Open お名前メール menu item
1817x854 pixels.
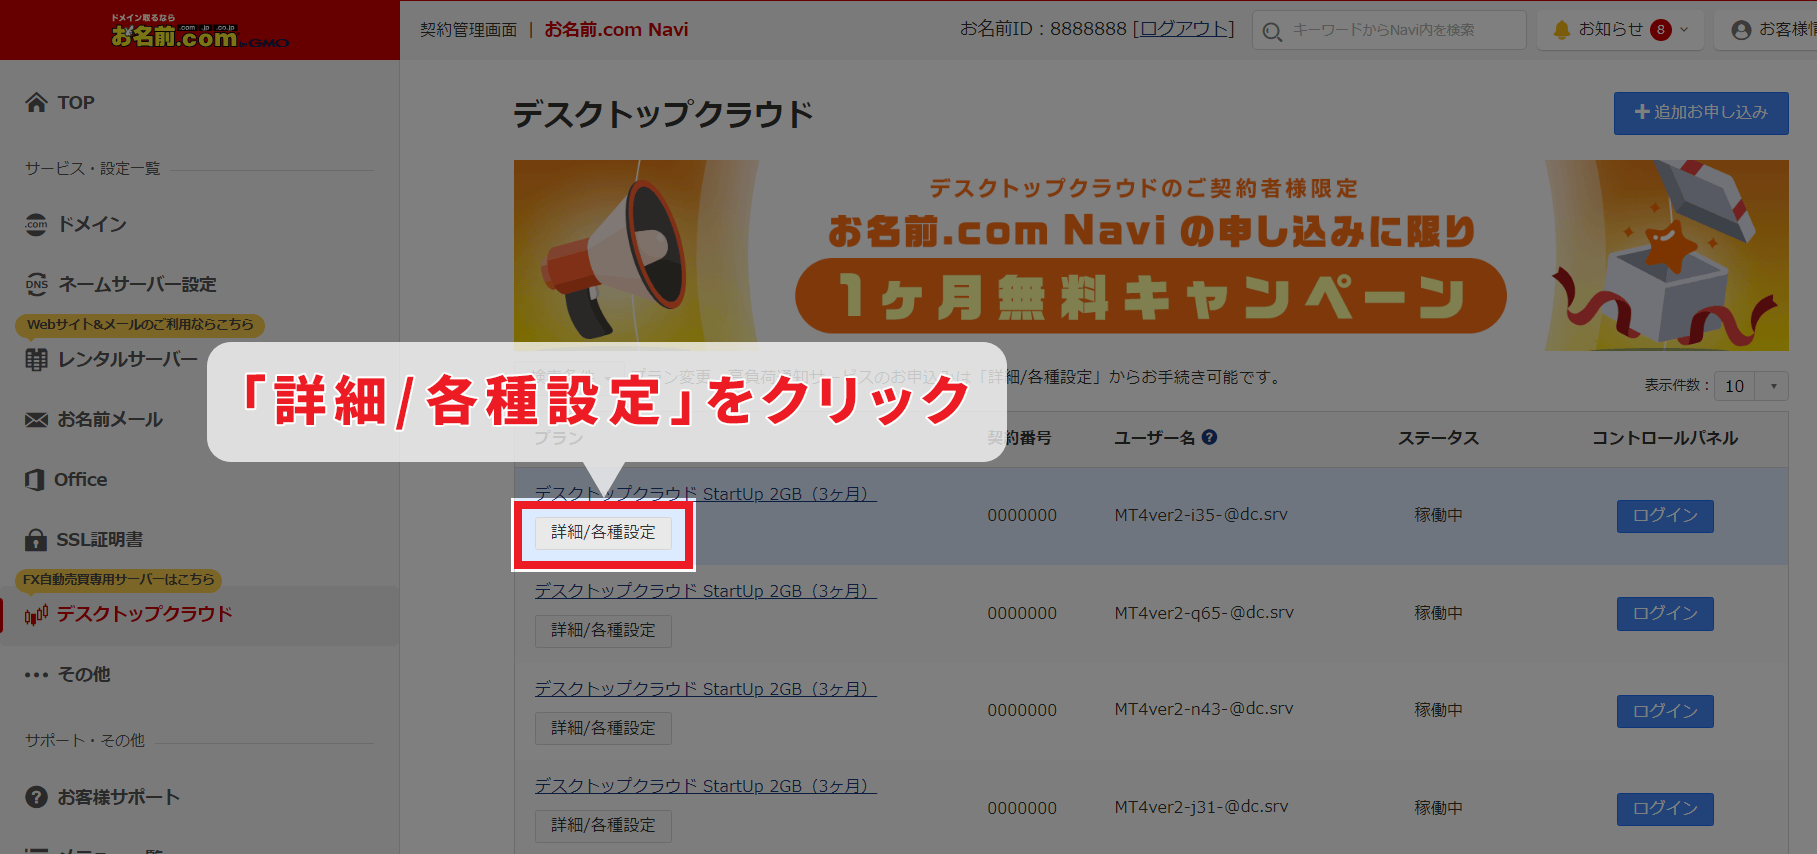click(x=110, y=419)
